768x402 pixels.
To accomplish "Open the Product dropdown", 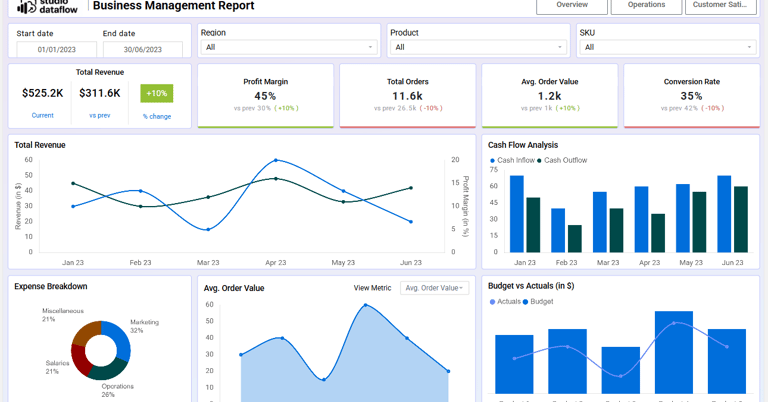I will [x=479, y=47].
